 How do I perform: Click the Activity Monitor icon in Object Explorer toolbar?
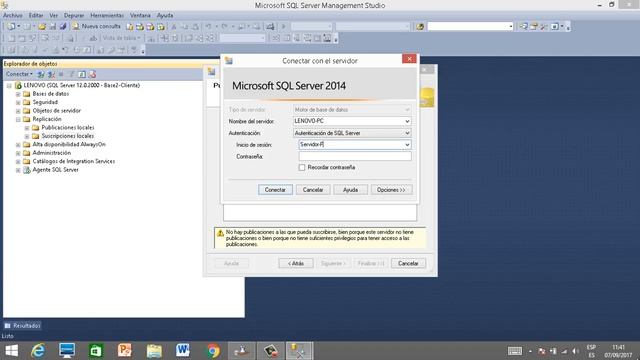(93, 74)
